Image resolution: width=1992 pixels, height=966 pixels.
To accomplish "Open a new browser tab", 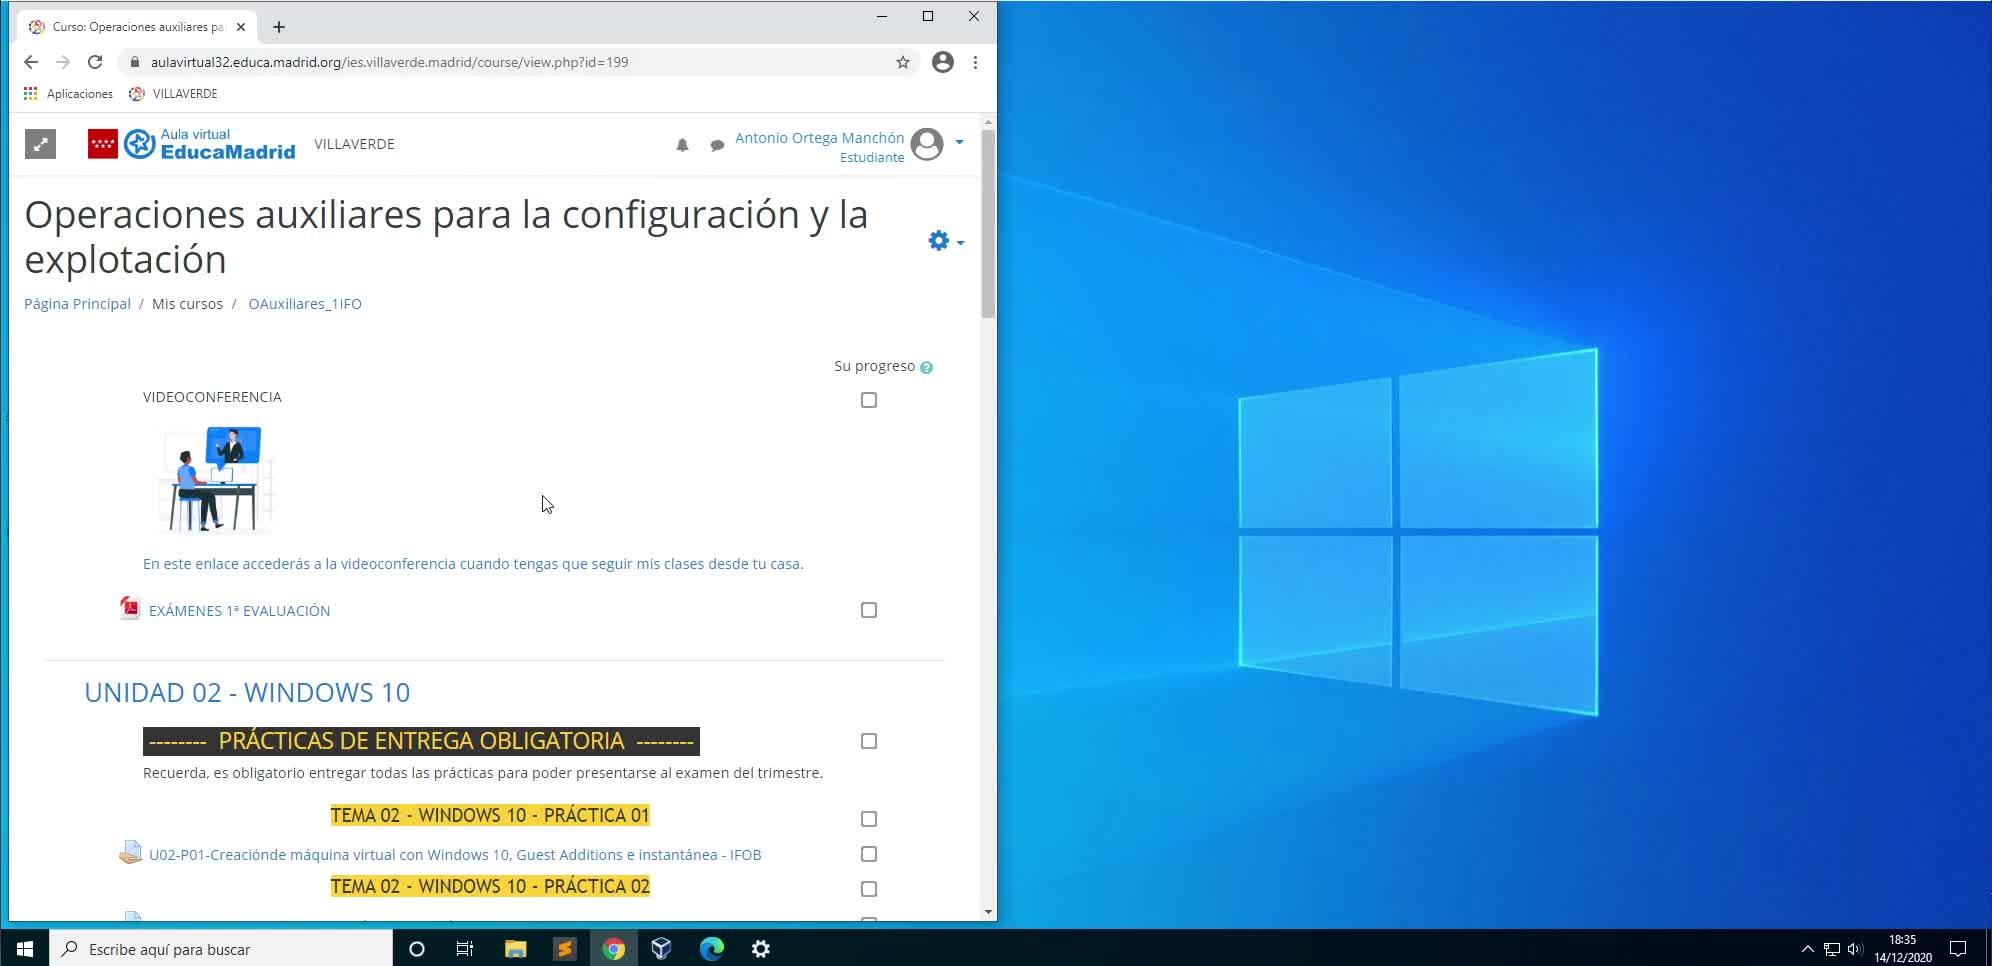I will 279,27.
